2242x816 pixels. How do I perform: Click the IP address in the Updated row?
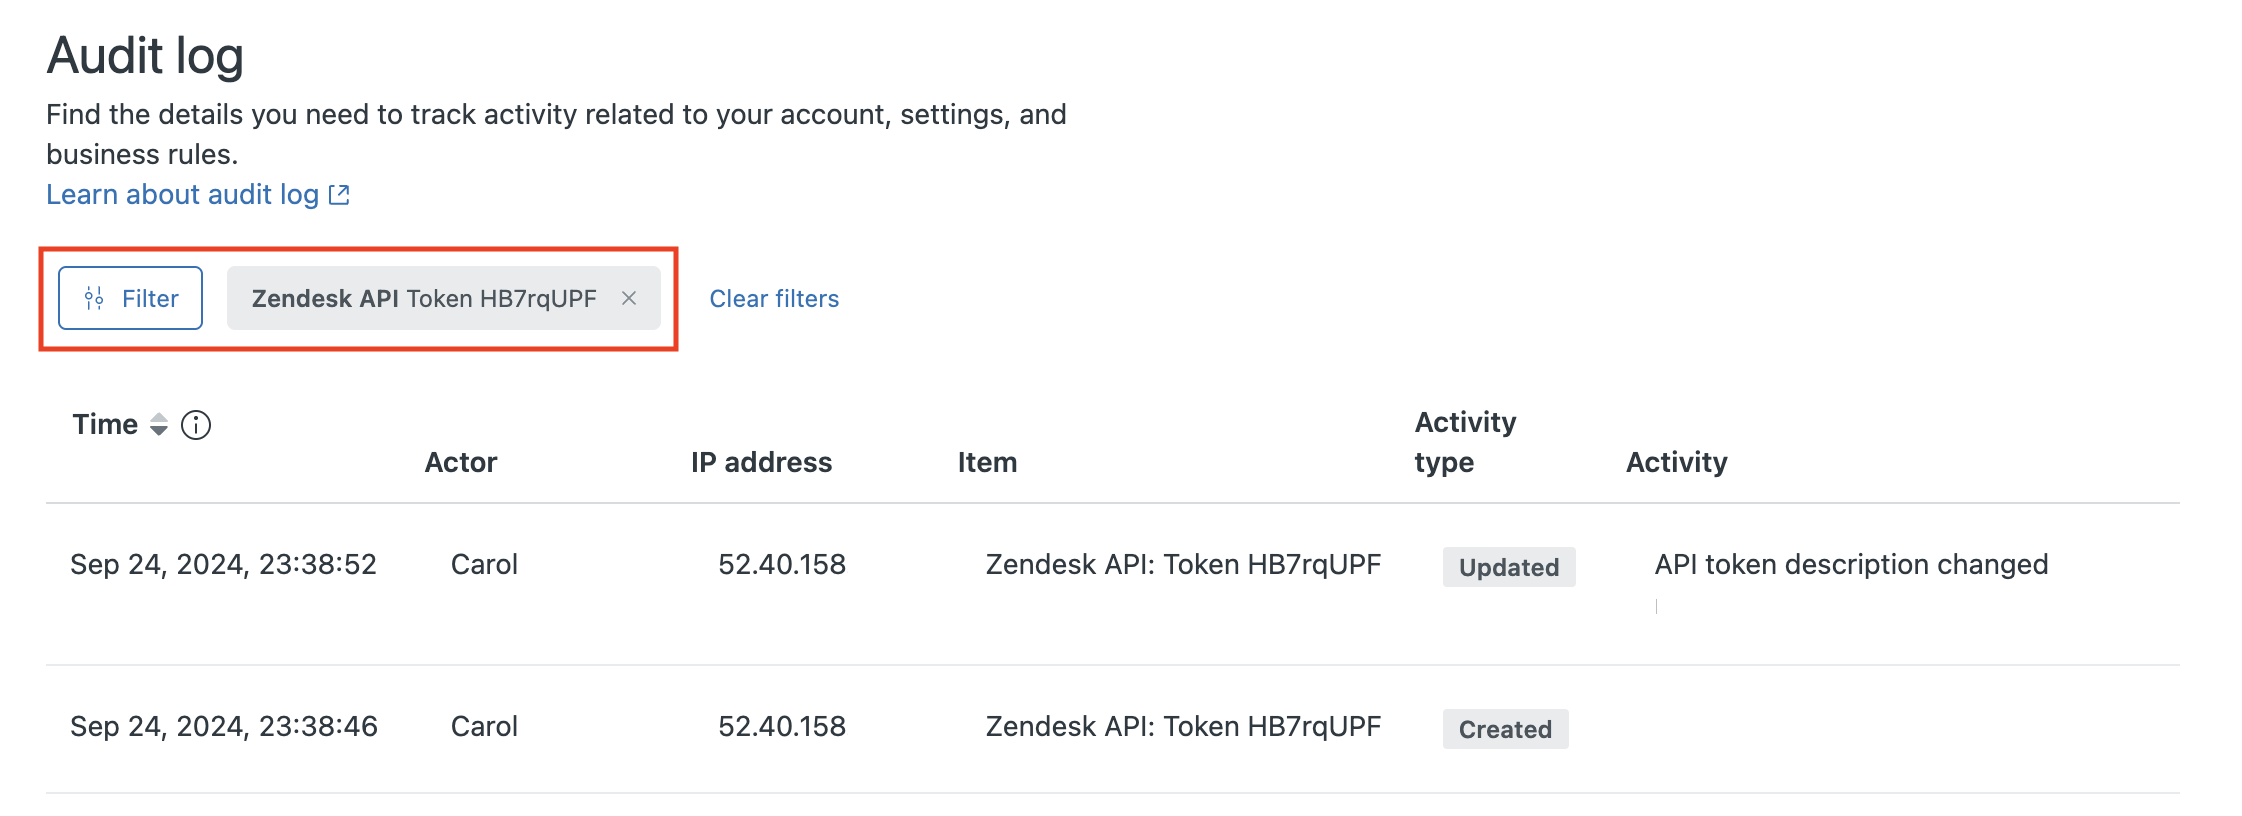pos(782,565)
